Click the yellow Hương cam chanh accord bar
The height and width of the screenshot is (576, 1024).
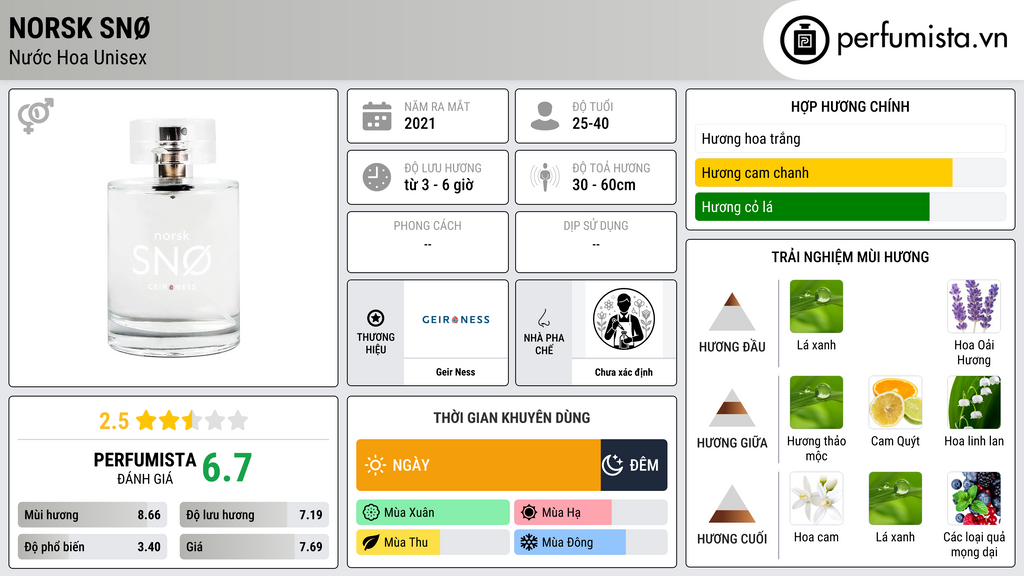point(824,173)
